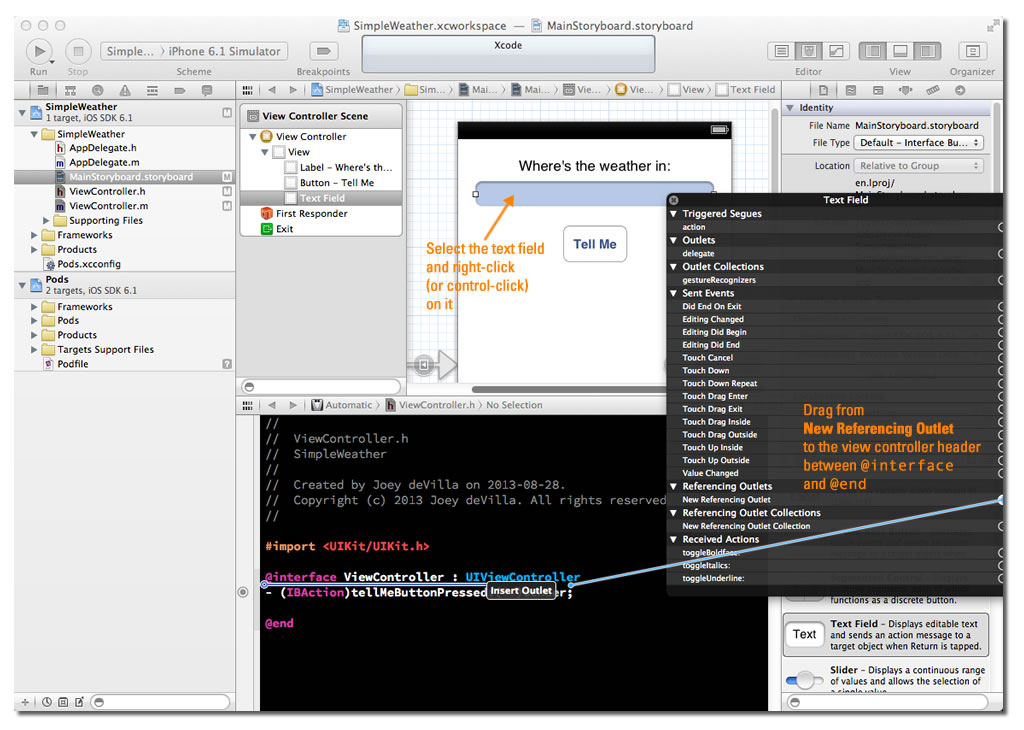
Task: Click Text Field in the storyboard jump bar
Action: pos(746,89)
